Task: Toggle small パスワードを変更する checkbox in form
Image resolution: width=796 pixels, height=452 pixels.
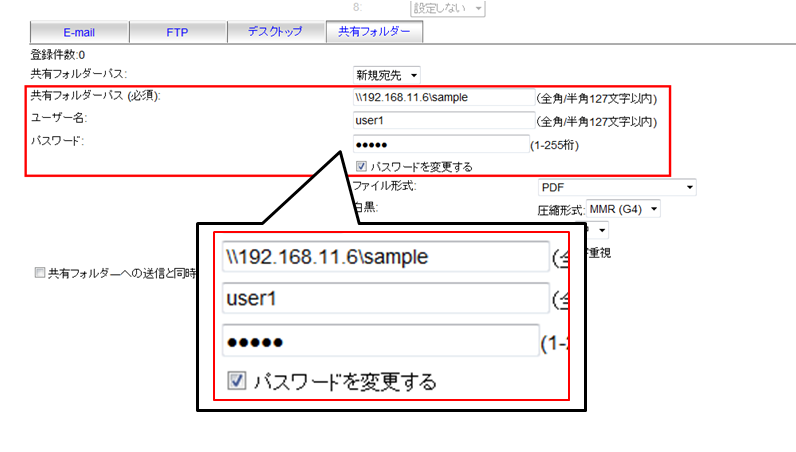Action: [361, 166]
